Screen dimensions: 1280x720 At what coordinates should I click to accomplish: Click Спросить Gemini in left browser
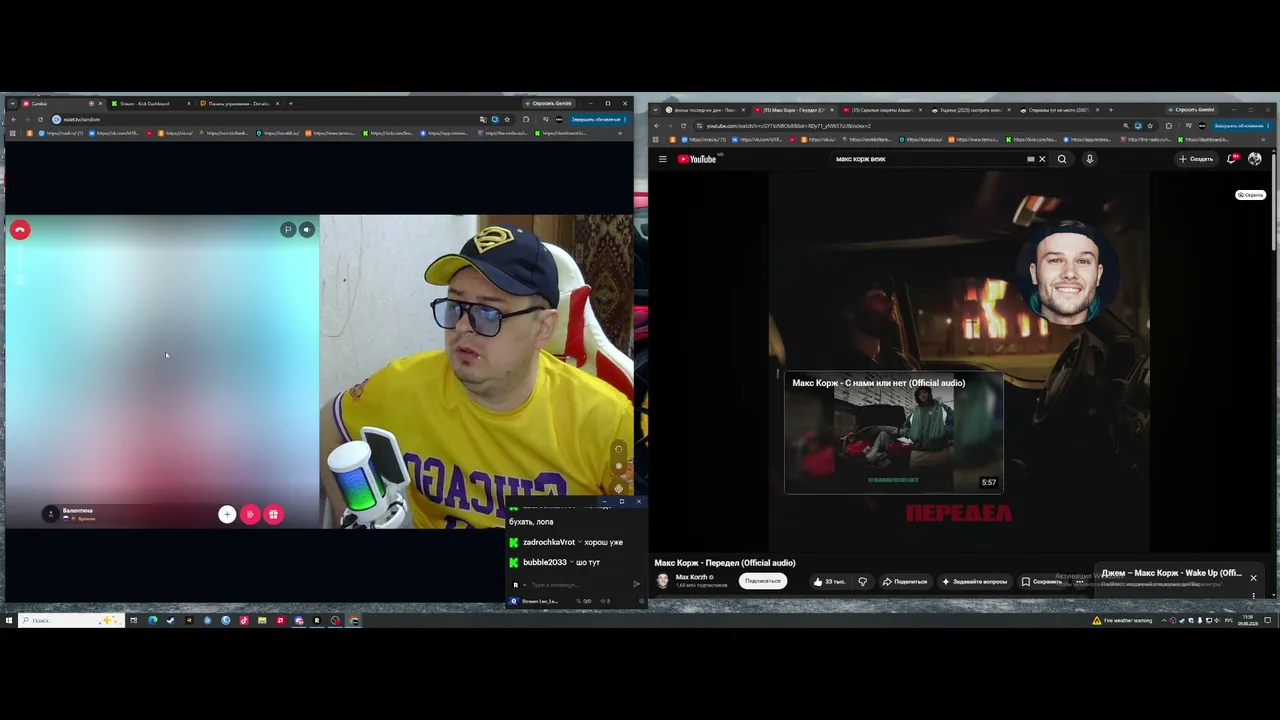point(550,103)
